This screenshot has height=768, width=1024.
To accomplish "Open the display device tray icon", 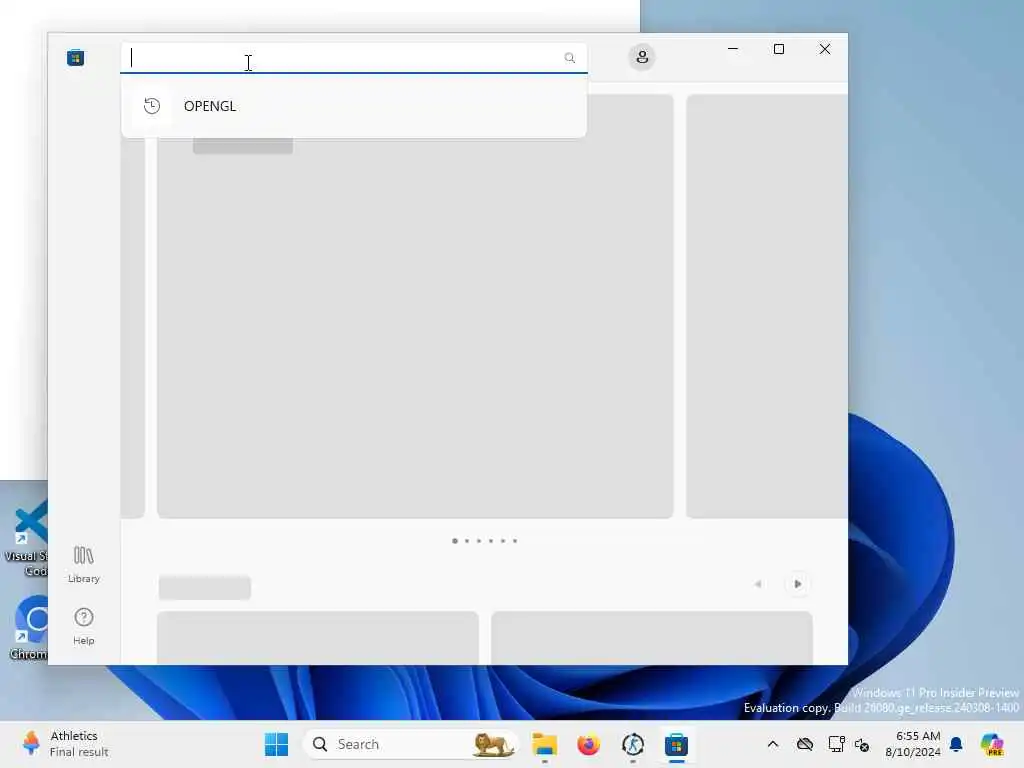I will click(836, 744).
